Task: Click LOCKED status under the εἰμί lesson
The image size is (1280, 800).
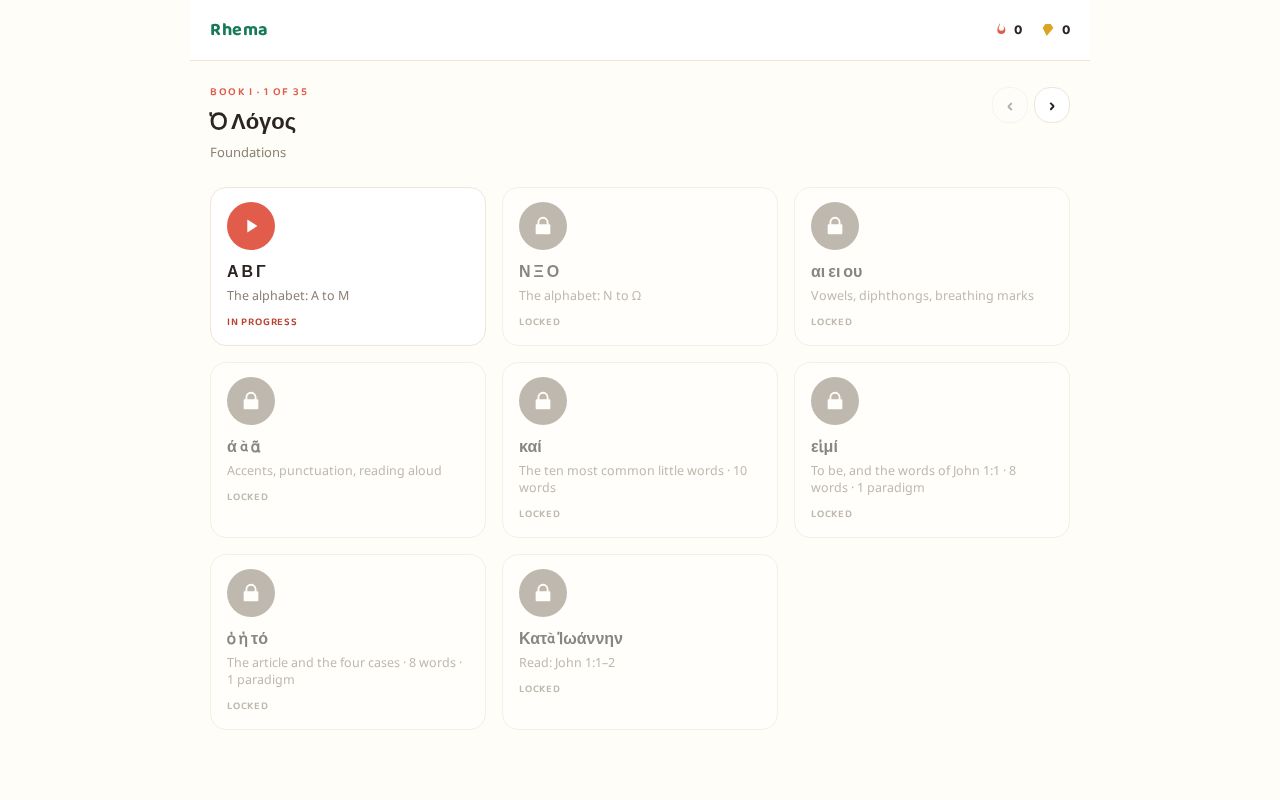Action: [x=832, y=514]
